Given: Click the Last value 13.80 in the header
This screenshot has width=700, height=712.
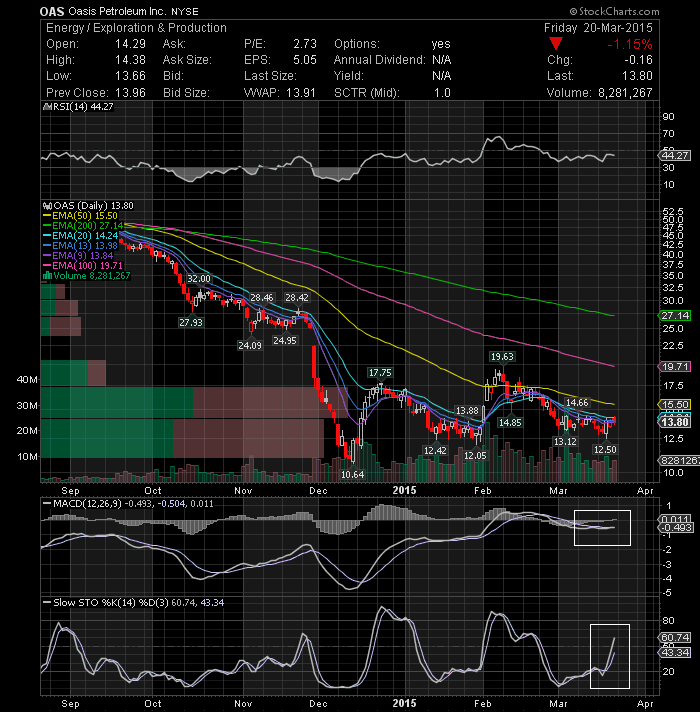Looking at the screenshot, I should 637,76.
